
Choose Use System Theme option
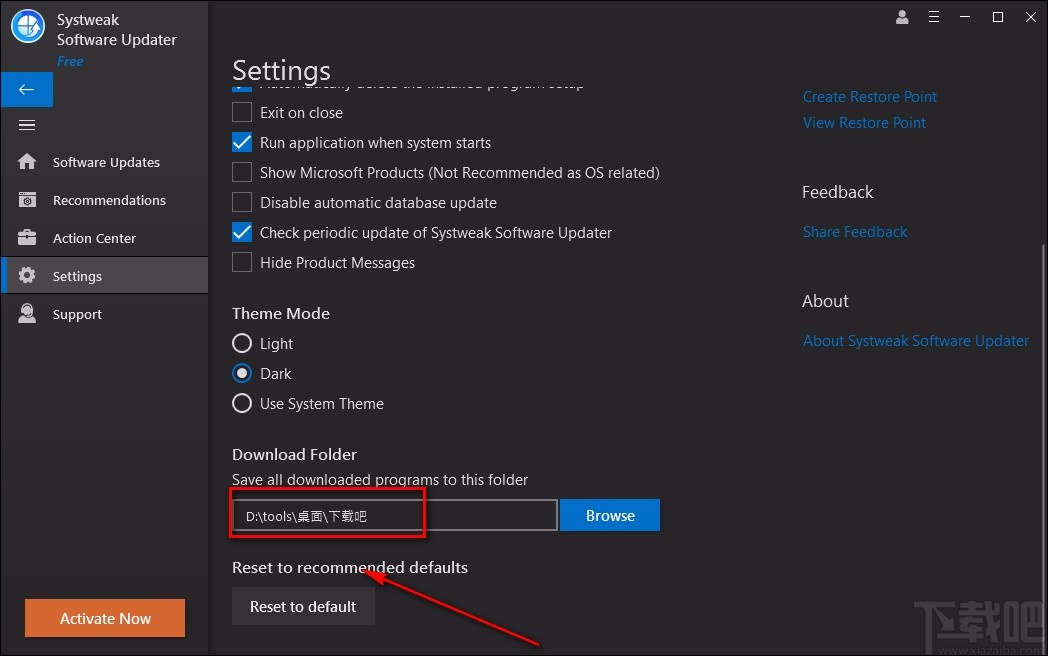(x=241, y=403)
